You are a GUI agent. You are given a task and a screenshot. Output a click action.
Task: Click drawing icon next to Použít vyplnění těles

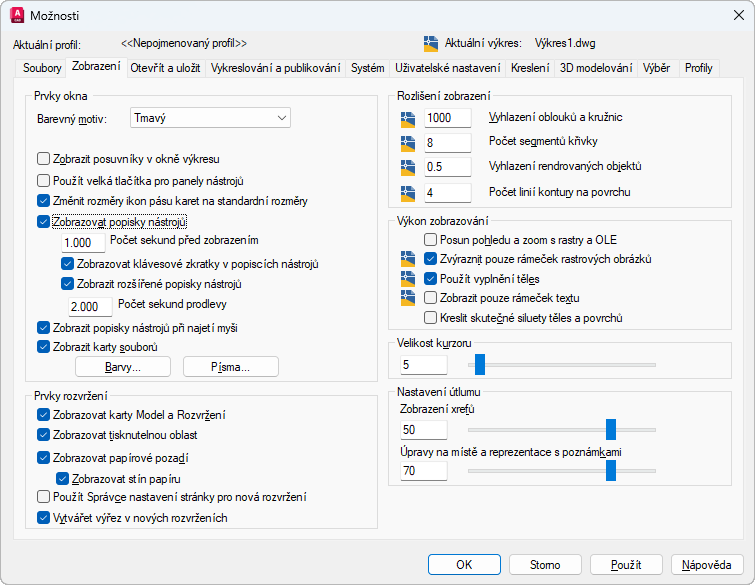[x=408, y=279]
